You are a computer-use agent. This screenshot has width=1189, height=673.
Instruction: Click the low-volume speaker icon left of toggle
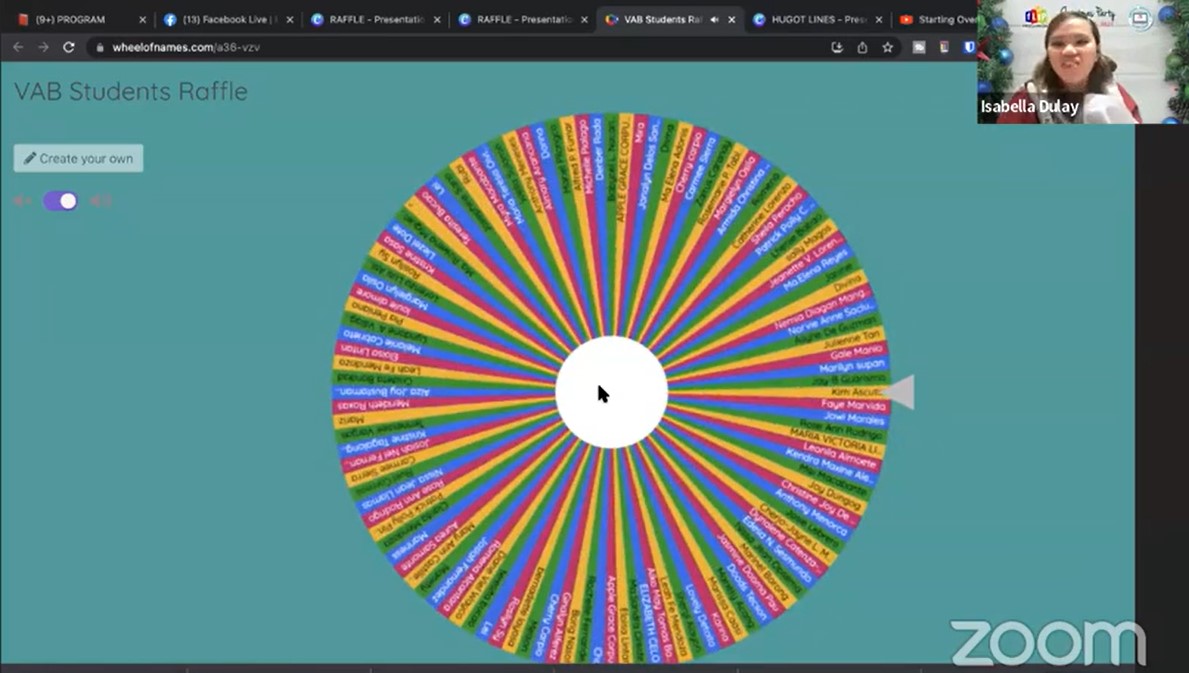(23, 201)
